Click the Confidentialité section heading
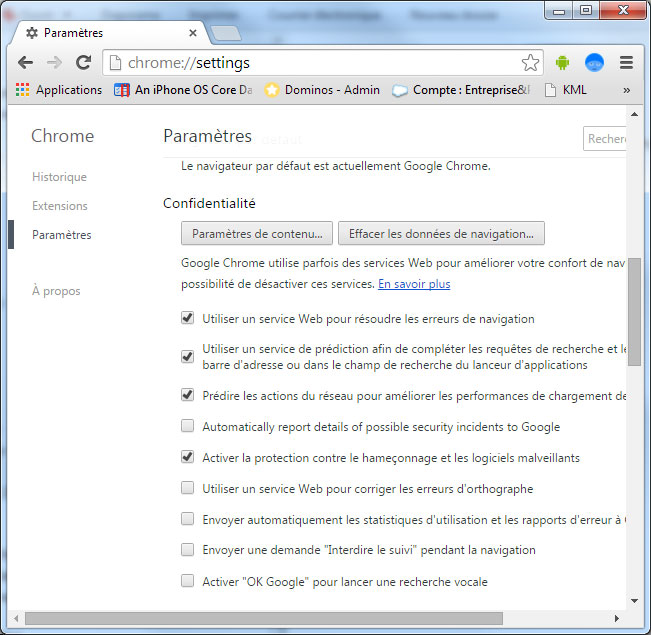651x635 pixels. [x=209, y=203]
